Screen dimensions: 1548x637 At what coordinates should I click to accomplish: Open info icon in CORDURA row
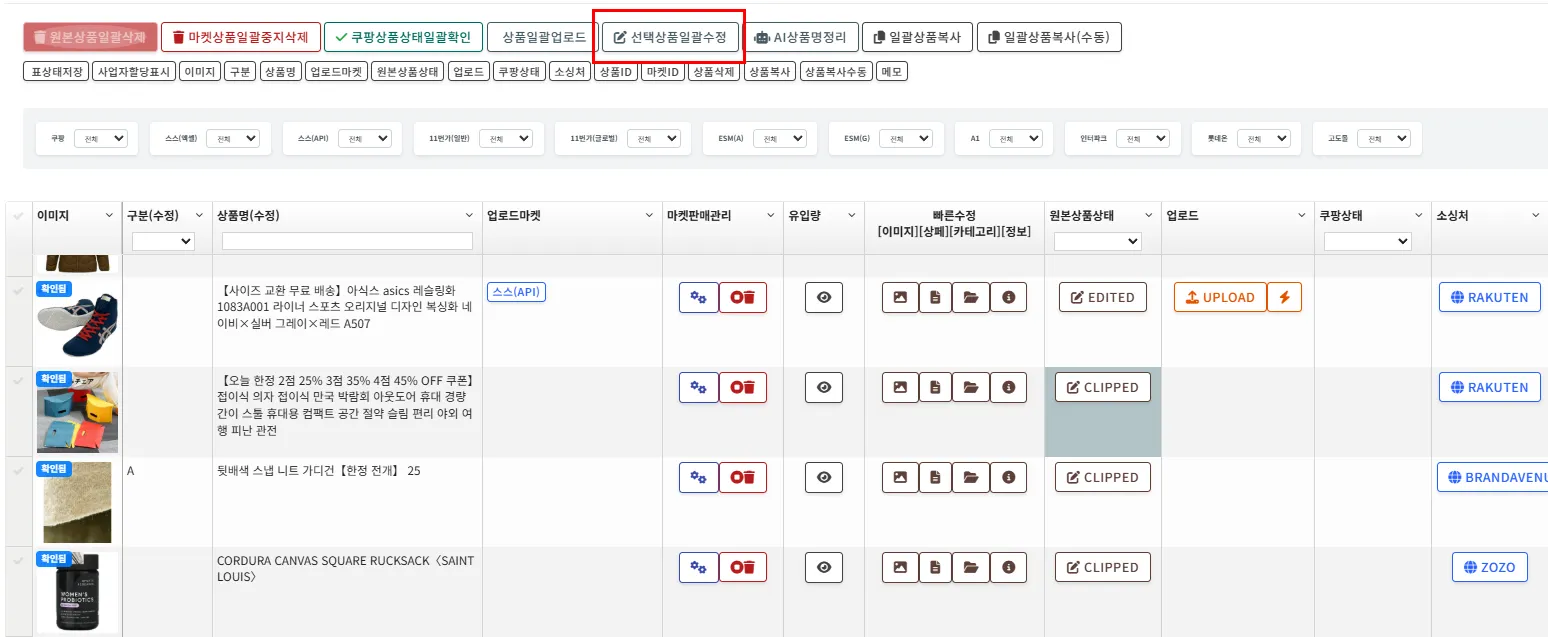[x=1008, y=567]
